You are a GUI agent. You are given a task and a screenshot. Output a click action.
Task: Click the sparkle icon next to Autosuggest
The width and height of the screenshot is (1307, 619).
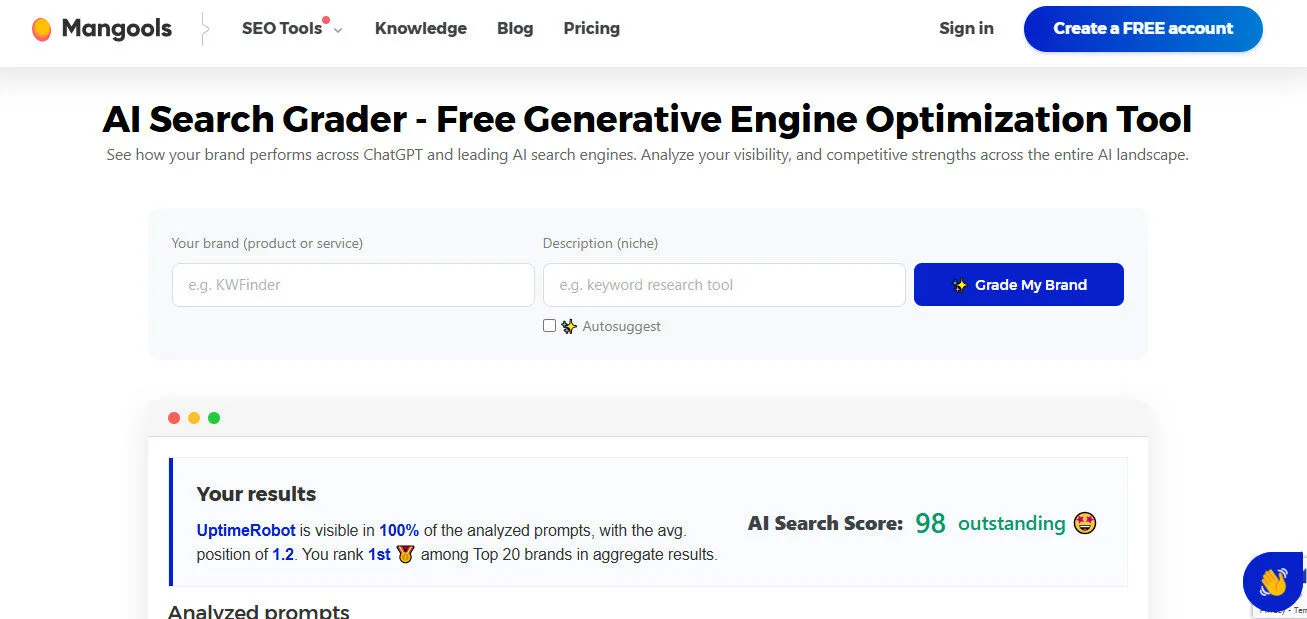point(569,325)
